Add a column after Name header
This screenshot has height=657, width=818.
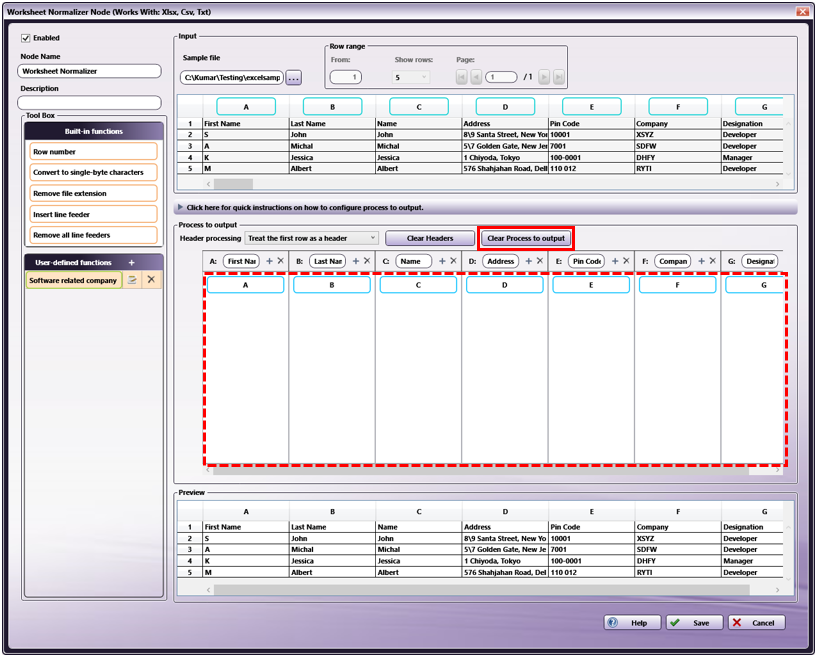tap(442, 261)
